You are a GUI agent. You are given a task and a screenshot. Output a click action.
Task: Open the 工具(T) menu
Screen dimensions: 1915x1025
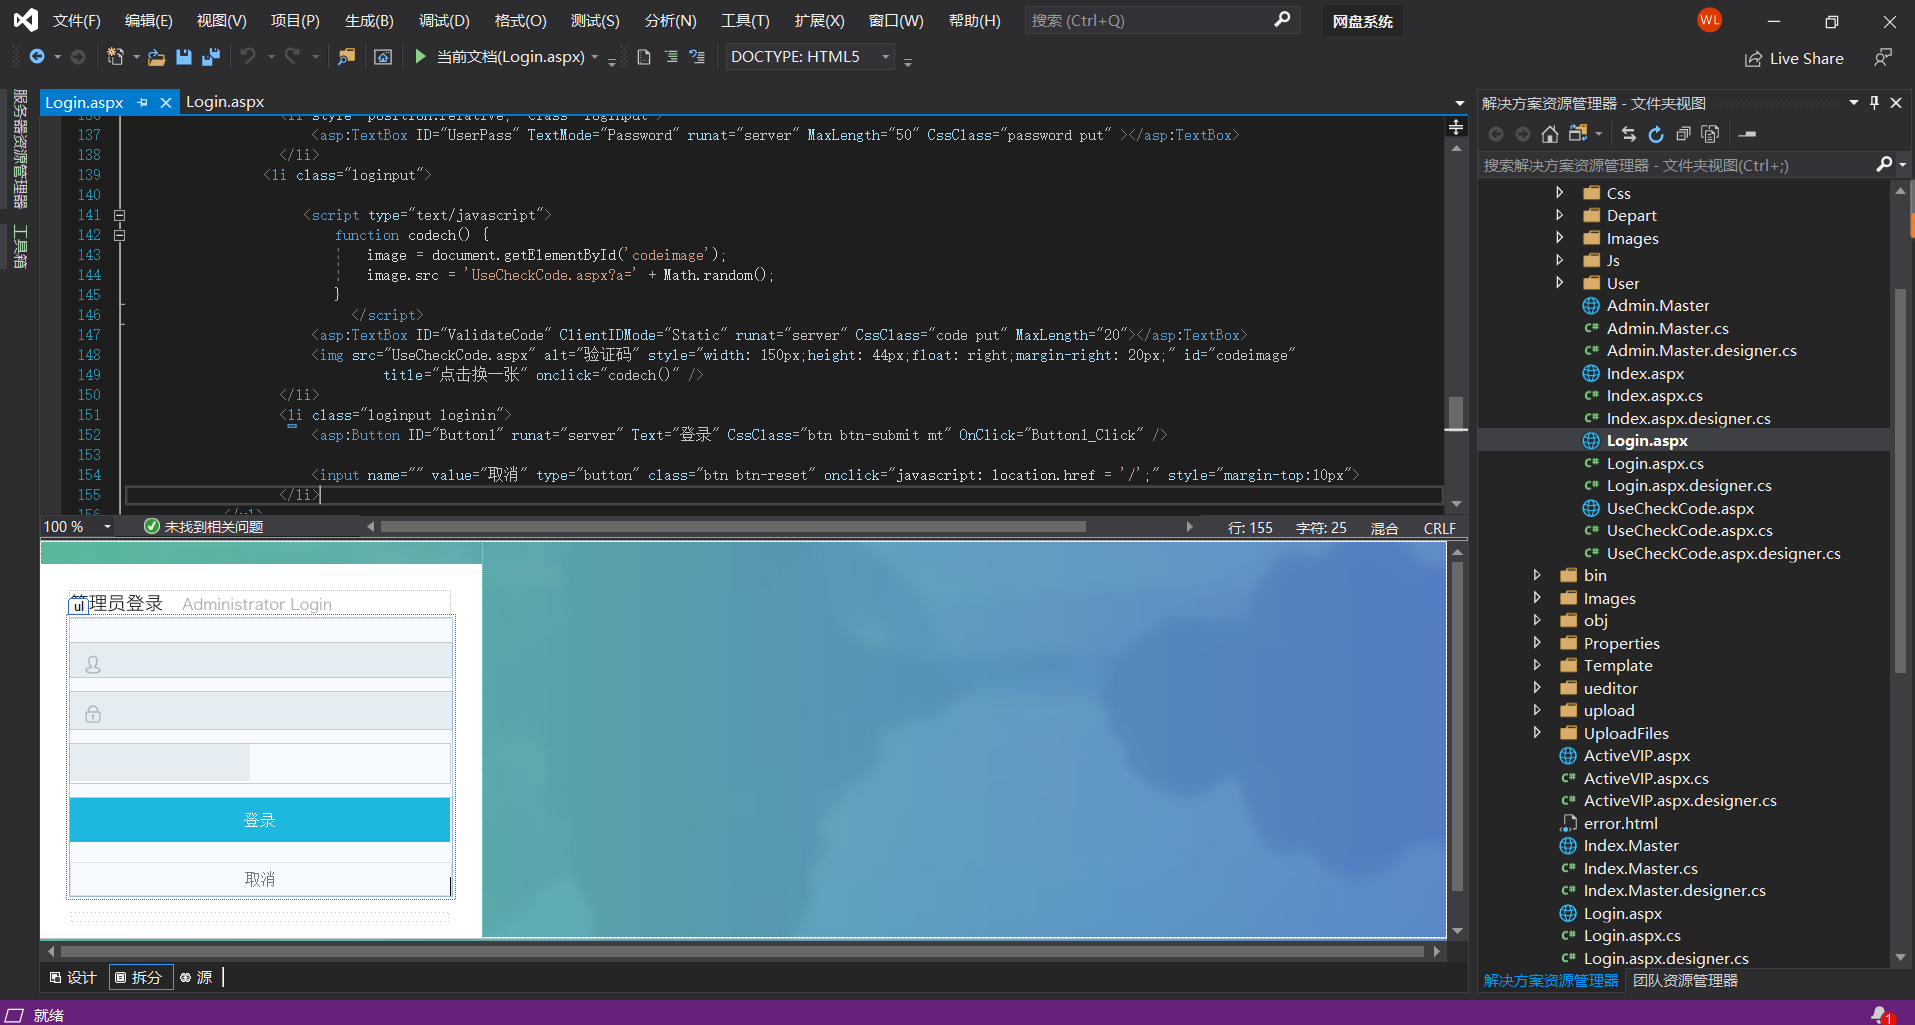pos(745,20)
